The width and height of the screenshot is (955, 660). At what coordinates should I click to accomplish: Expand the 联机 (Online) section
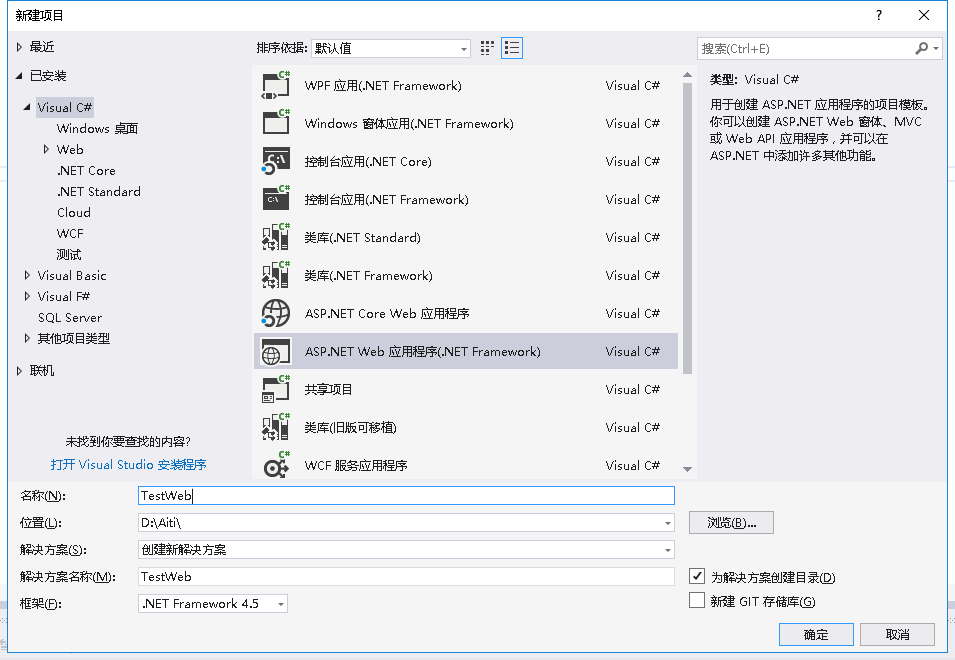click(x=19, y=370)
